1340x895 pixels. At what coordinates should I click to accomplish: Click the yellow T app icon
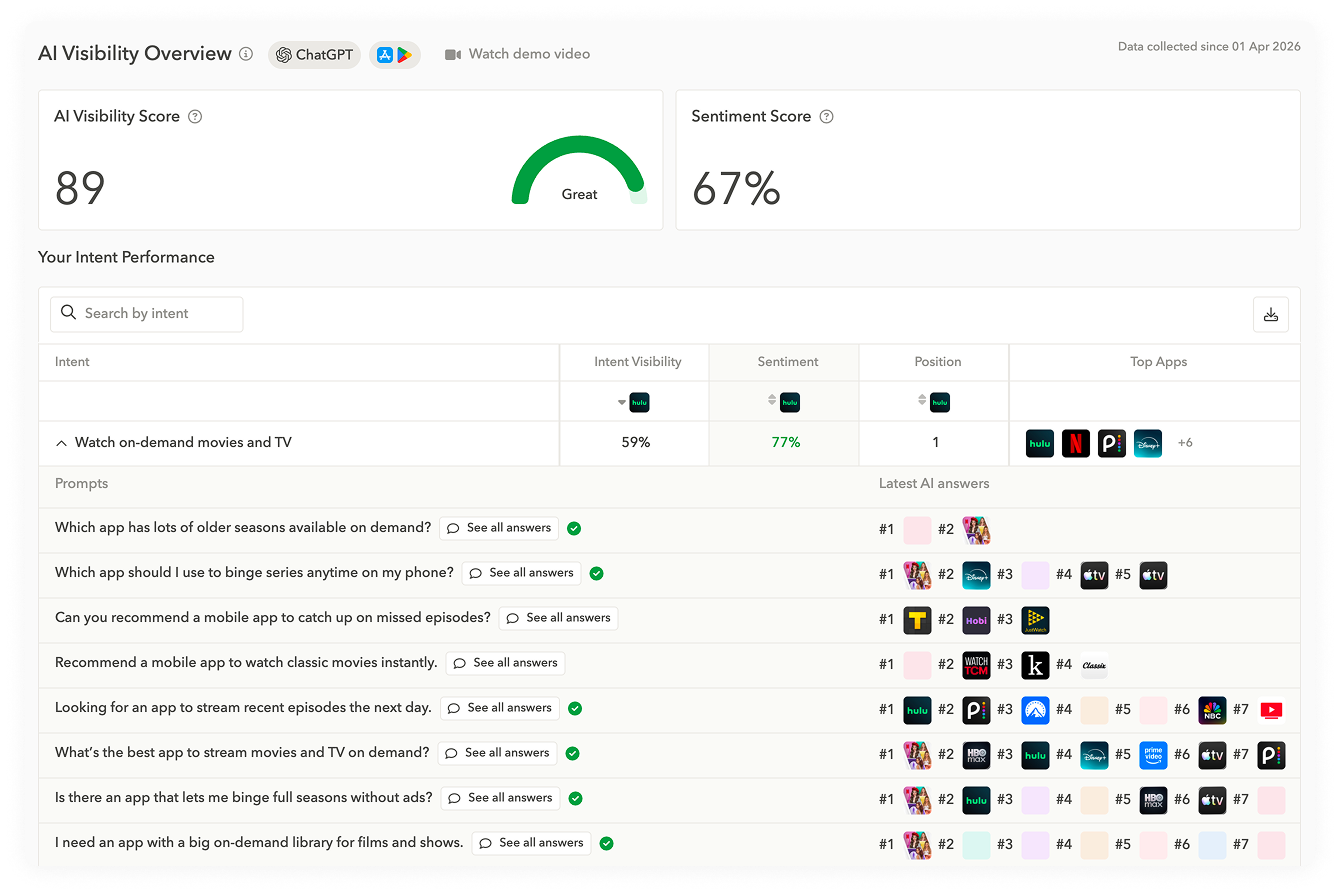(x=917, y=620)
